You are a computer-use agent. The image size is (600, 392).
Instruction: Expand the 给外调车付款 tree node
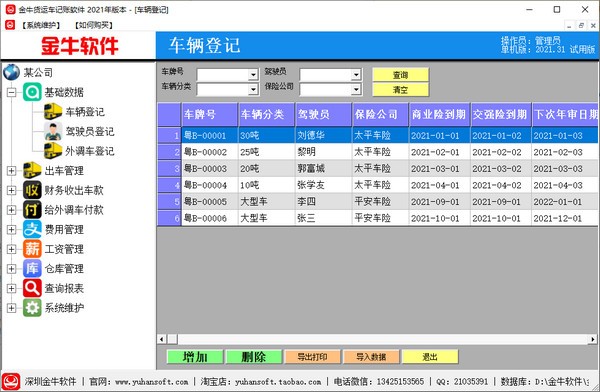click(x=11, y=210)
